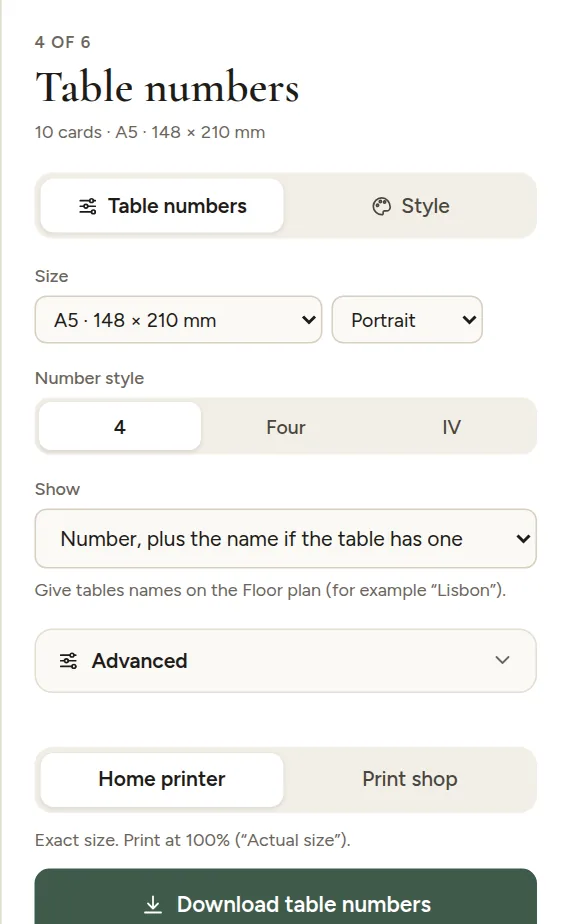Switch to the Table numbers tab

162,206
